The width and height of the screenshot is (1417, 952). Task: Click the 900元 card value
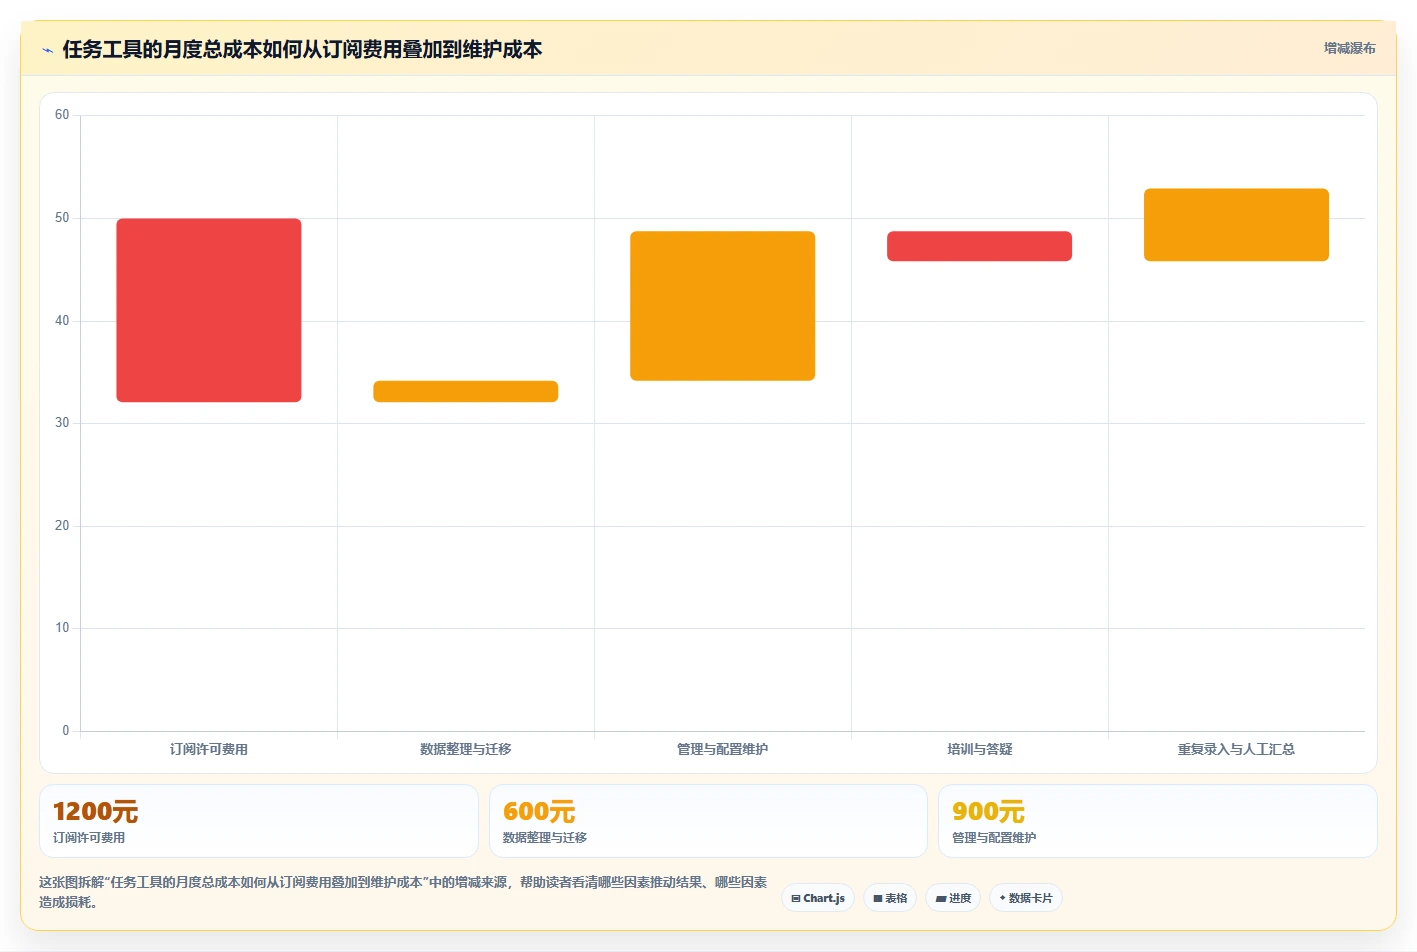point(988,811)
